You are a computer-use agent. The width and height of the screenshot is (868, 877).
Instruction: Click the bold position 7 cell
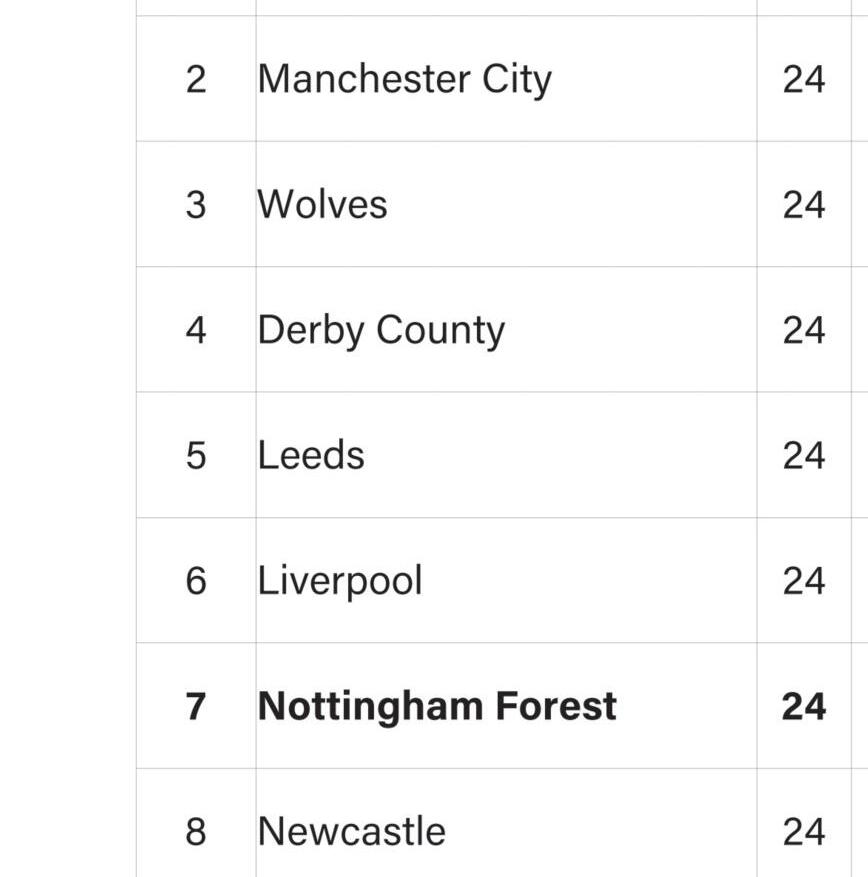(x=196, y=706)
